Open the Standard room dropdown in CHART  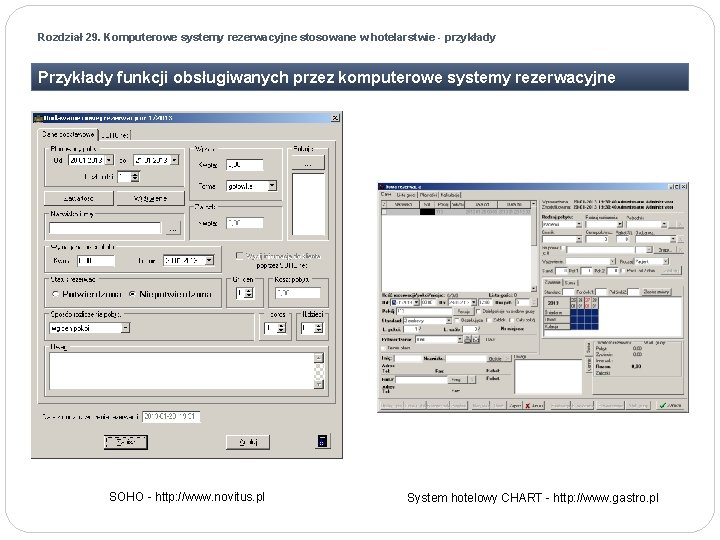(449, 320)
